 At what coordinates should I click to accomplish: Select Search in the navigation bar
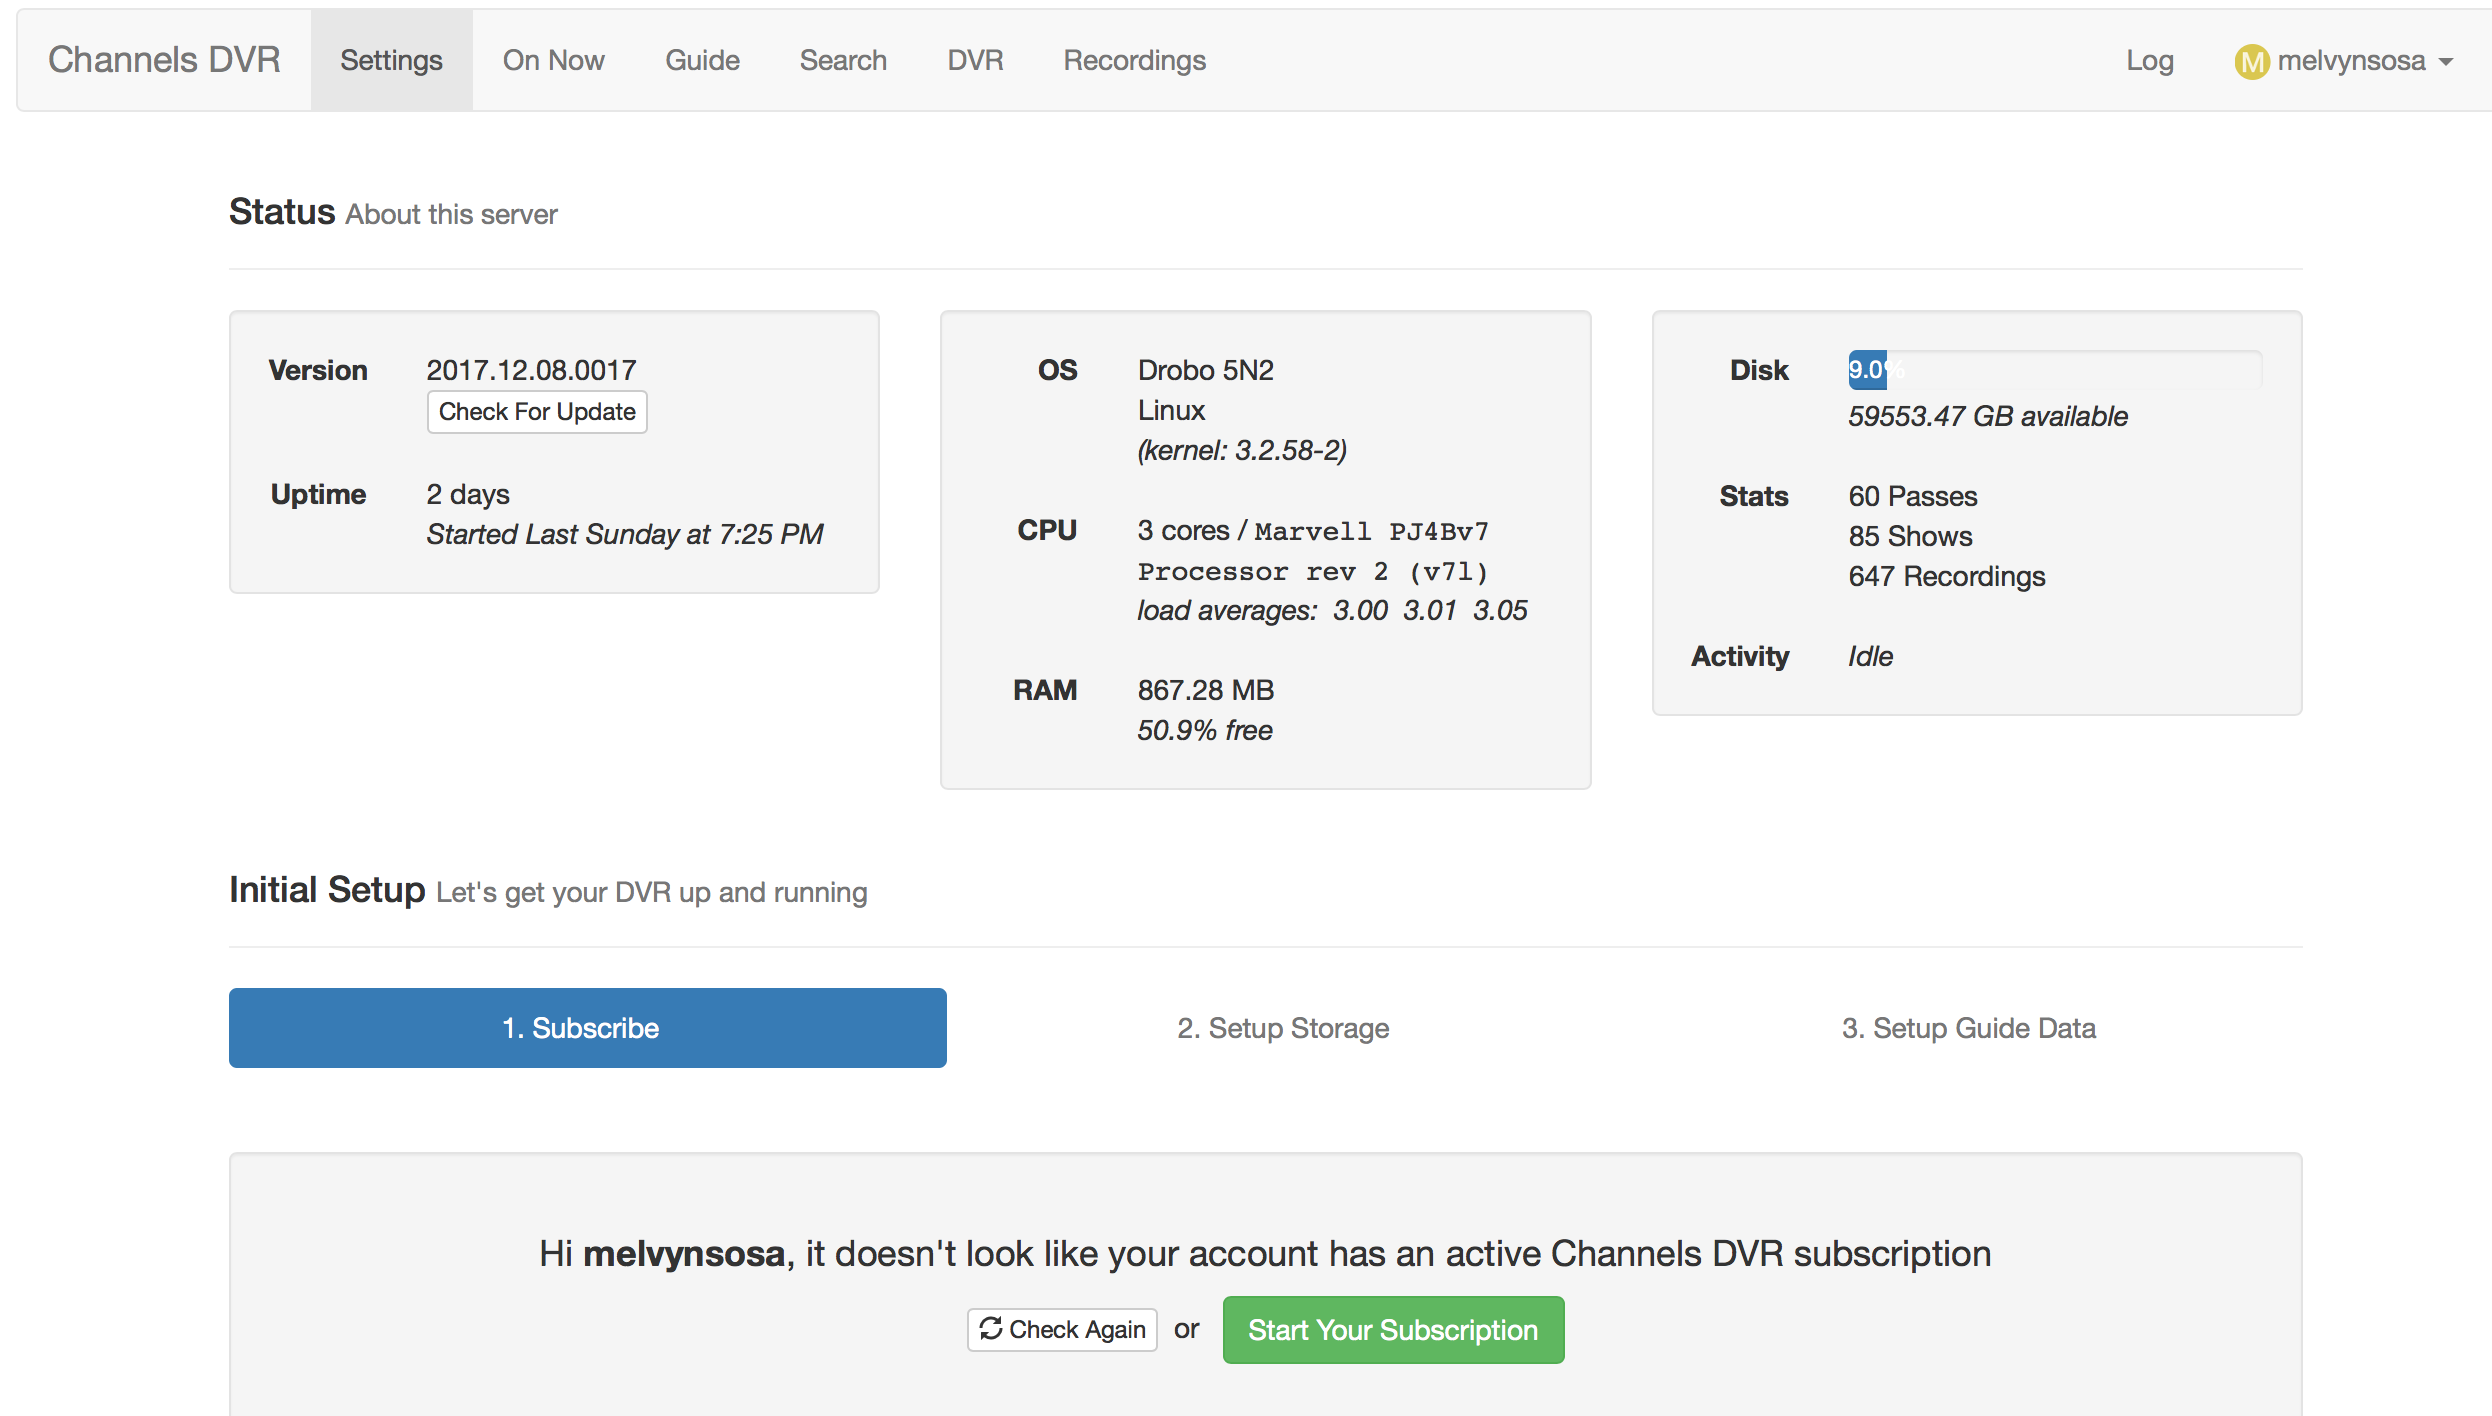(843, 61)
